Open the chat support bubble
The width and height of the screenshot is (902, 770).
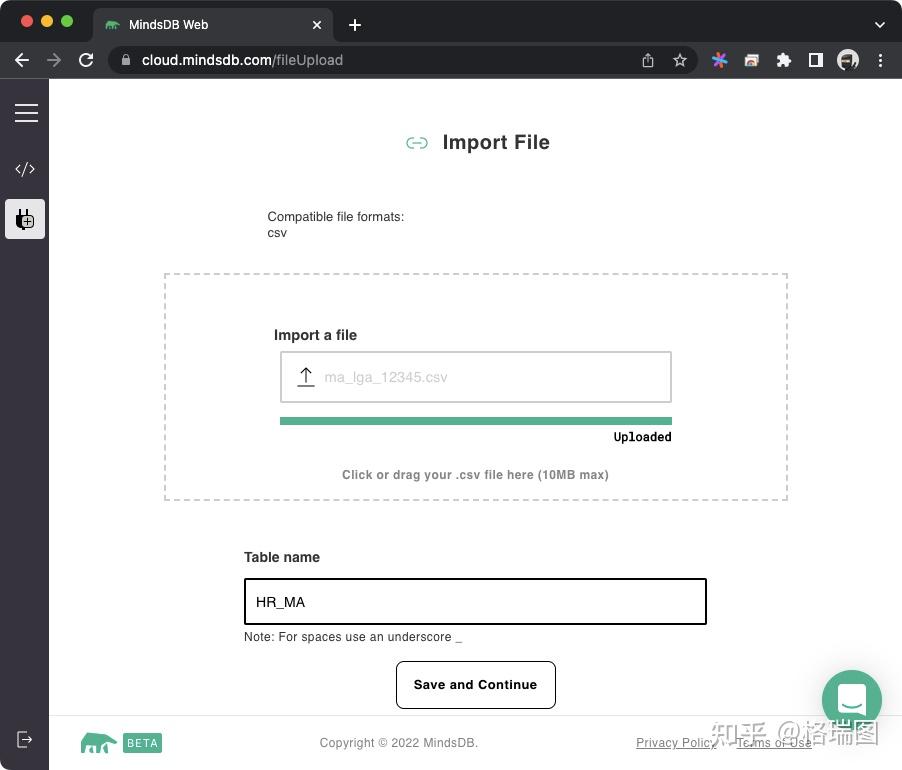(852, 699)
